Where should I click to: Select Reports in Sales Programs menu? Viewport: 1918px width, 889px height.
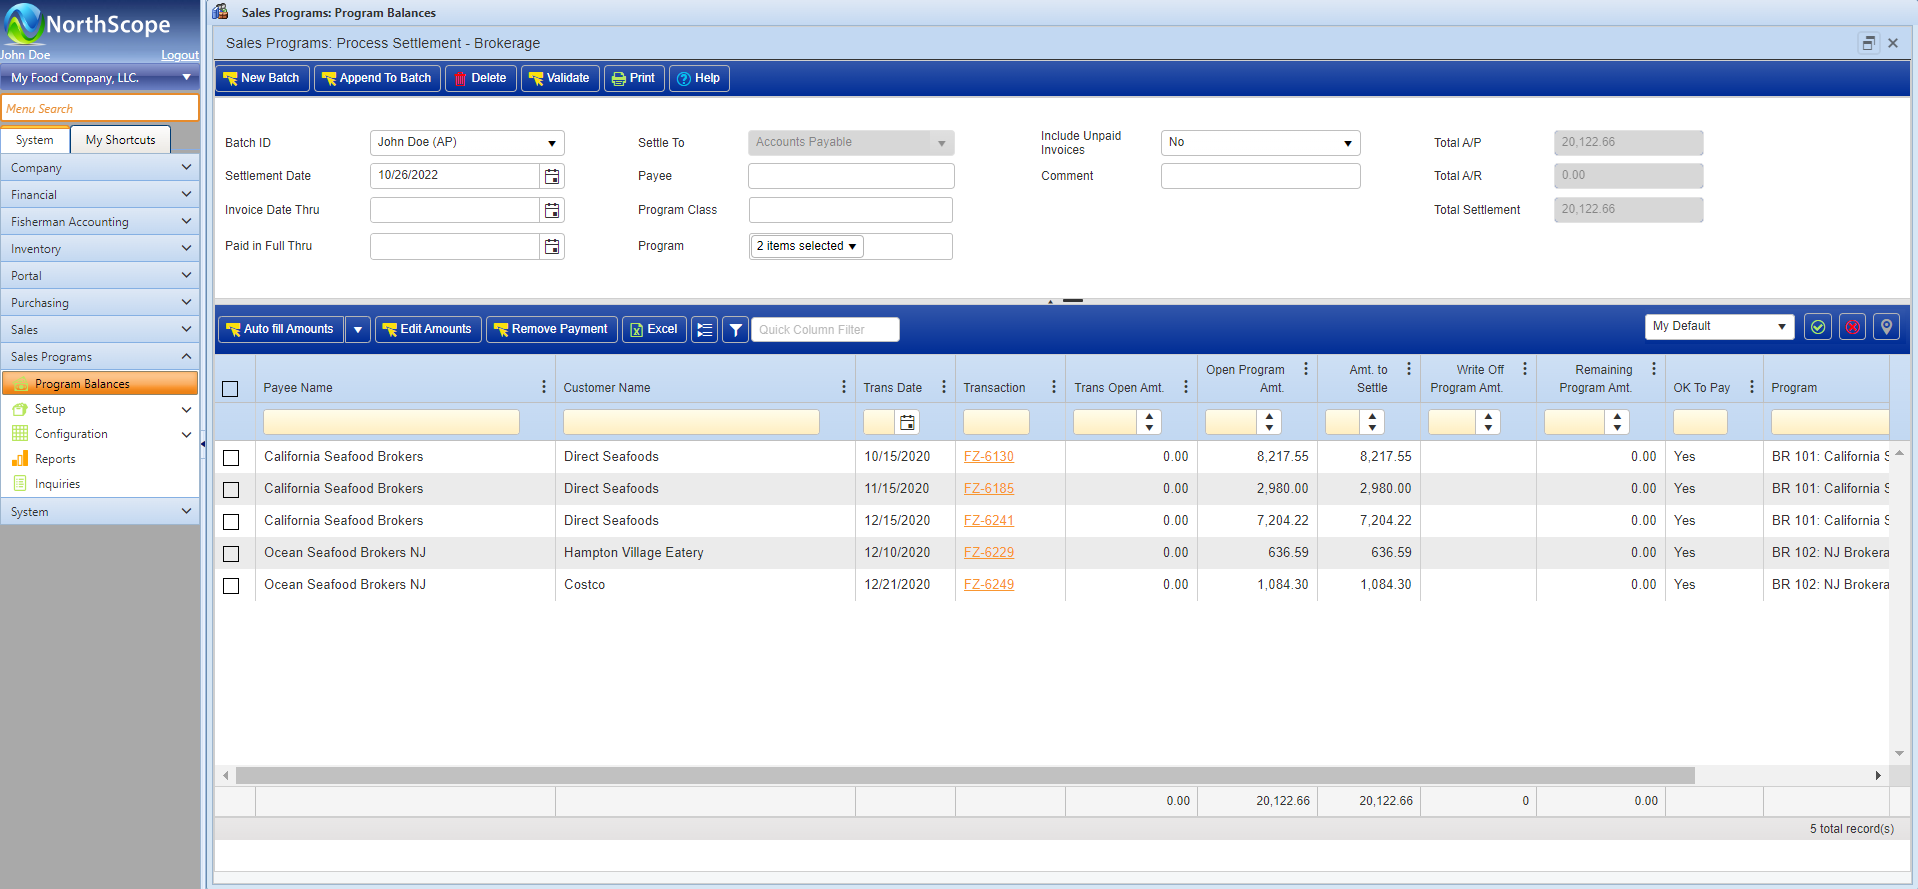[55, 459]
